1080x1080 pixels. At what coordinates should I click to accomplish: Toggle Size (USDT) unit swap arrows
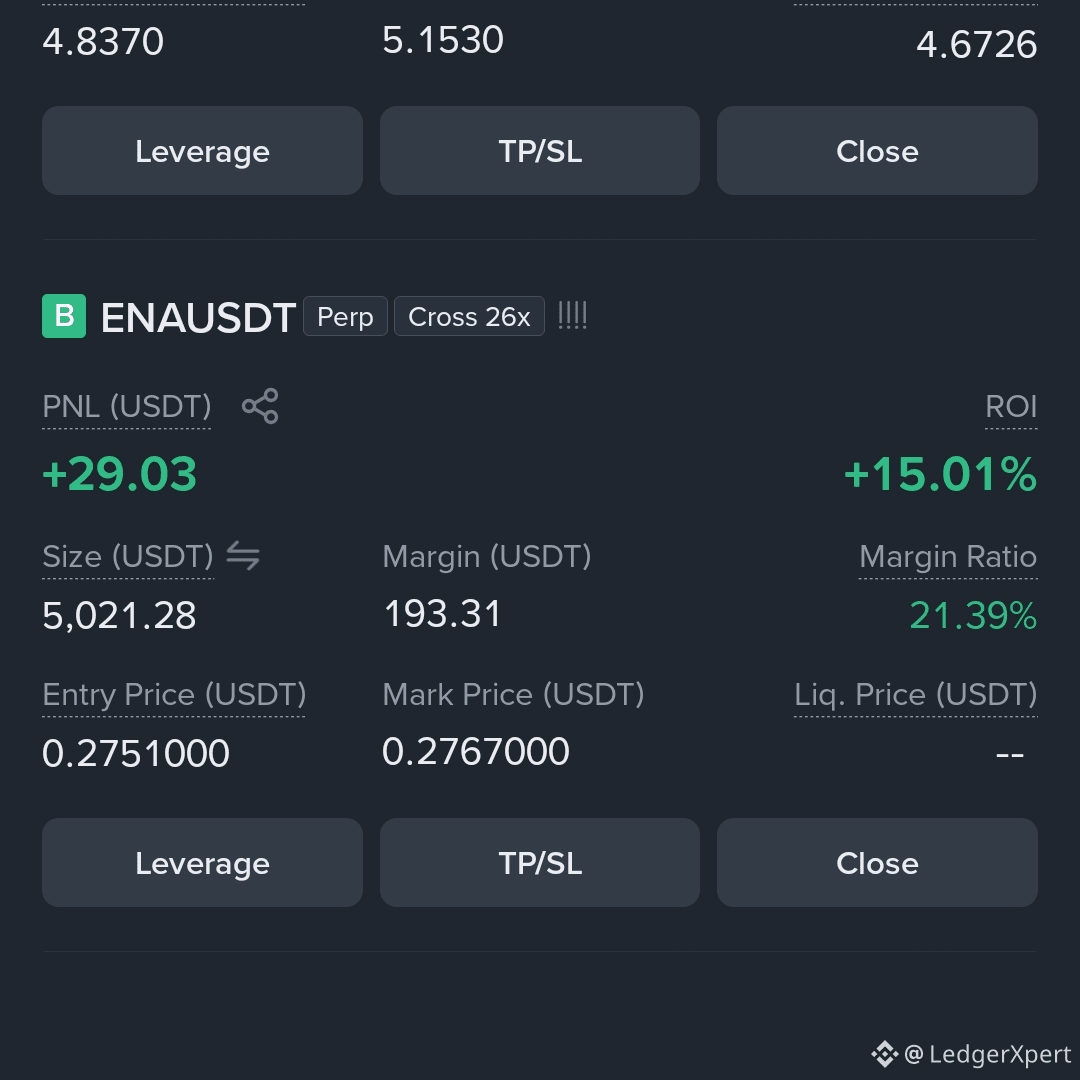243,556
